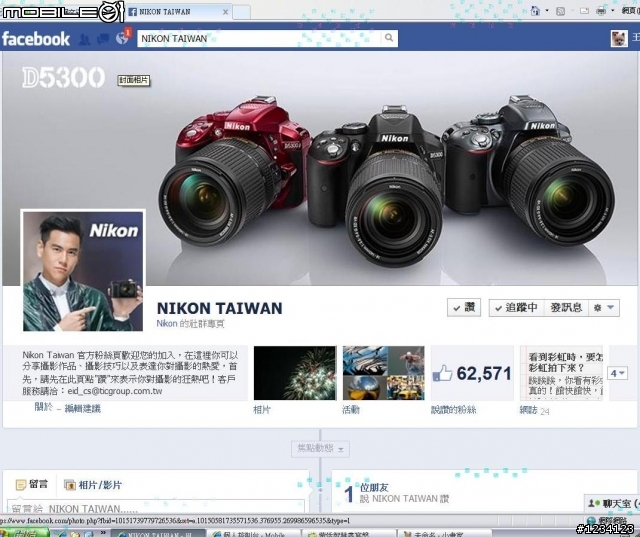Click the search magnifier button

click(x=389, y=38)
